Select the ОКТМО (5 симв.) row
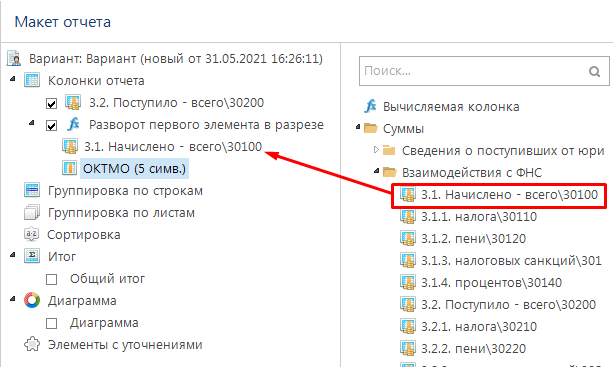The width and height of the screenshot is (613, 367). (x=134, y=168)
